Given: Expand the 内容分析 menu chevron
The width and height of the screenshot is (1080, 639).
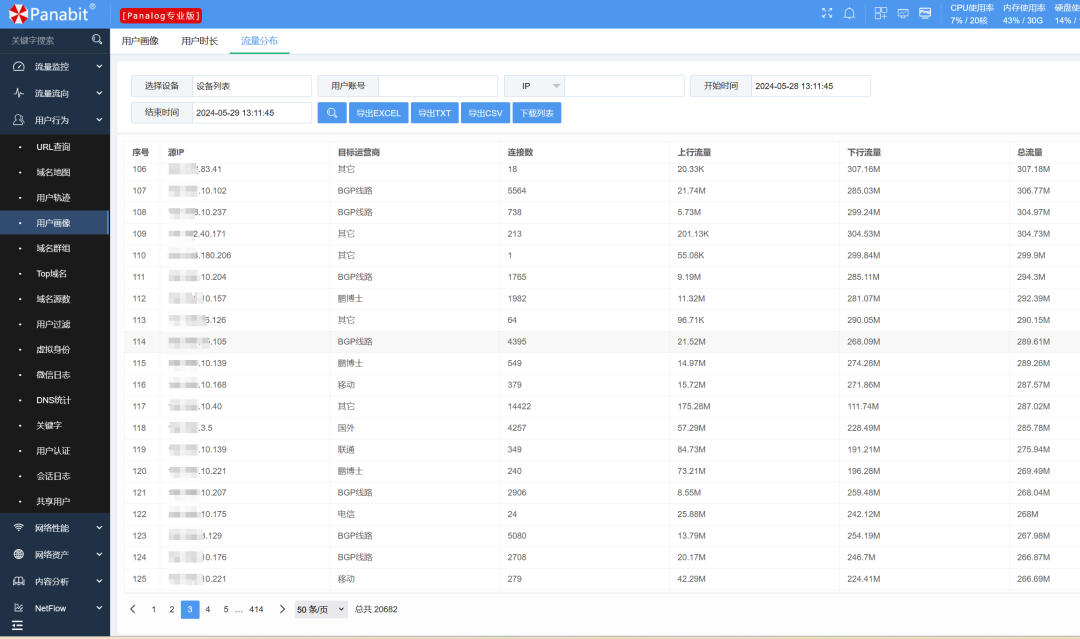Looking at the screenshot, I should click(x=99, y=581).
